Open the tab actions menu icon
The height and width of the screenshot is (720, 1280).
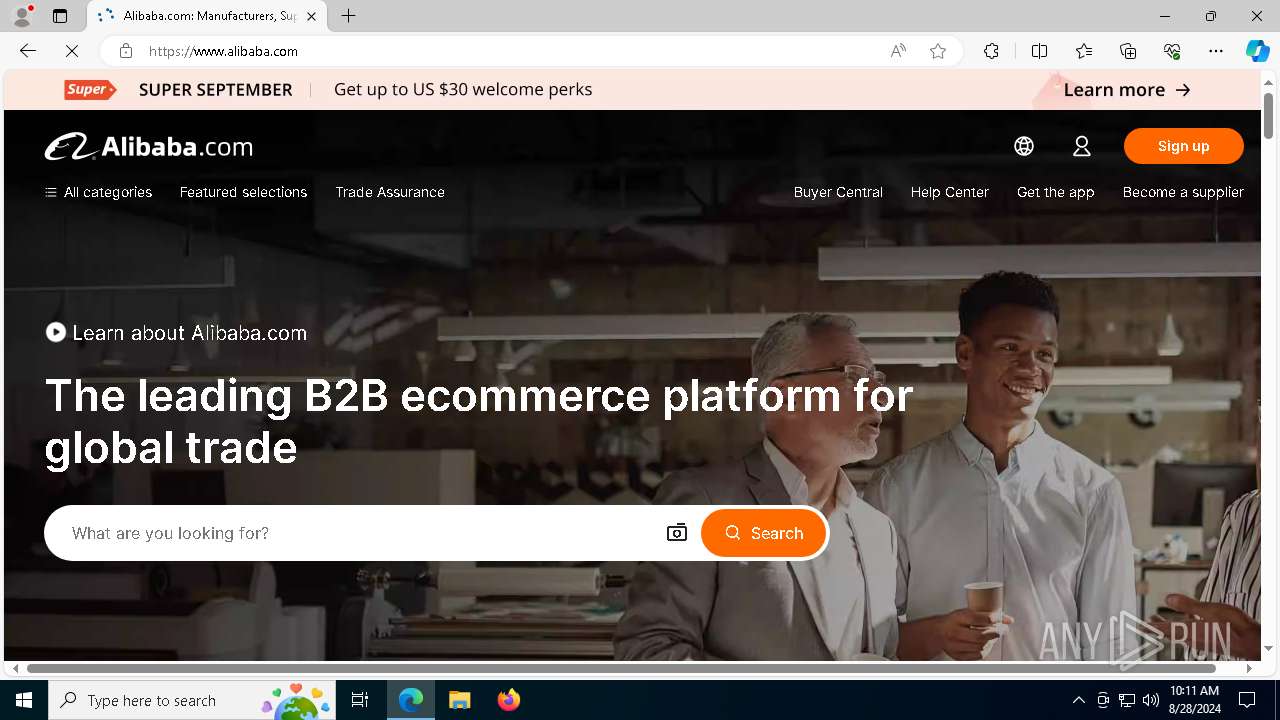(60, 16)
